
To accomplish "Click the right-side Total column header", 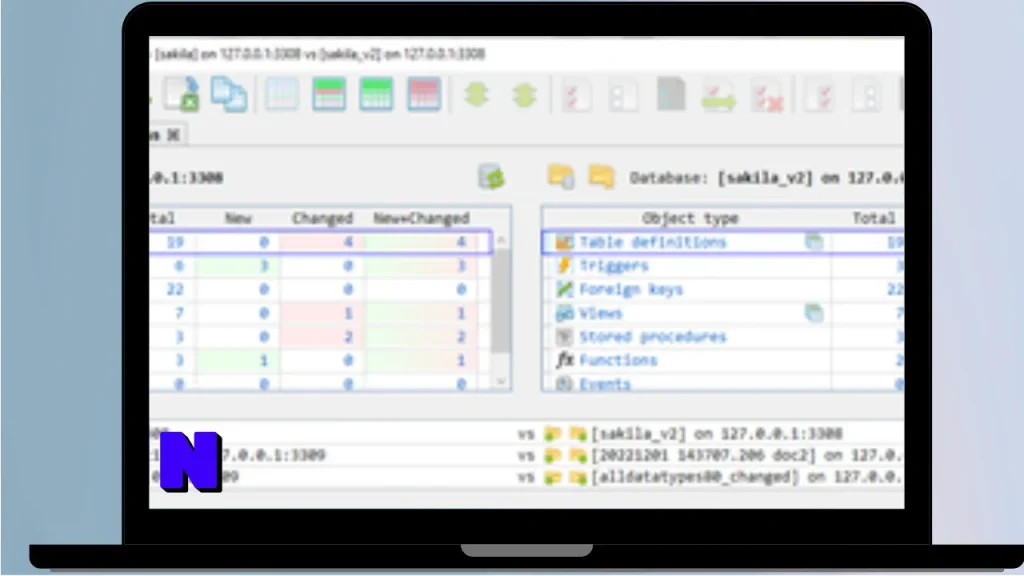I will (x=874, y=218).
